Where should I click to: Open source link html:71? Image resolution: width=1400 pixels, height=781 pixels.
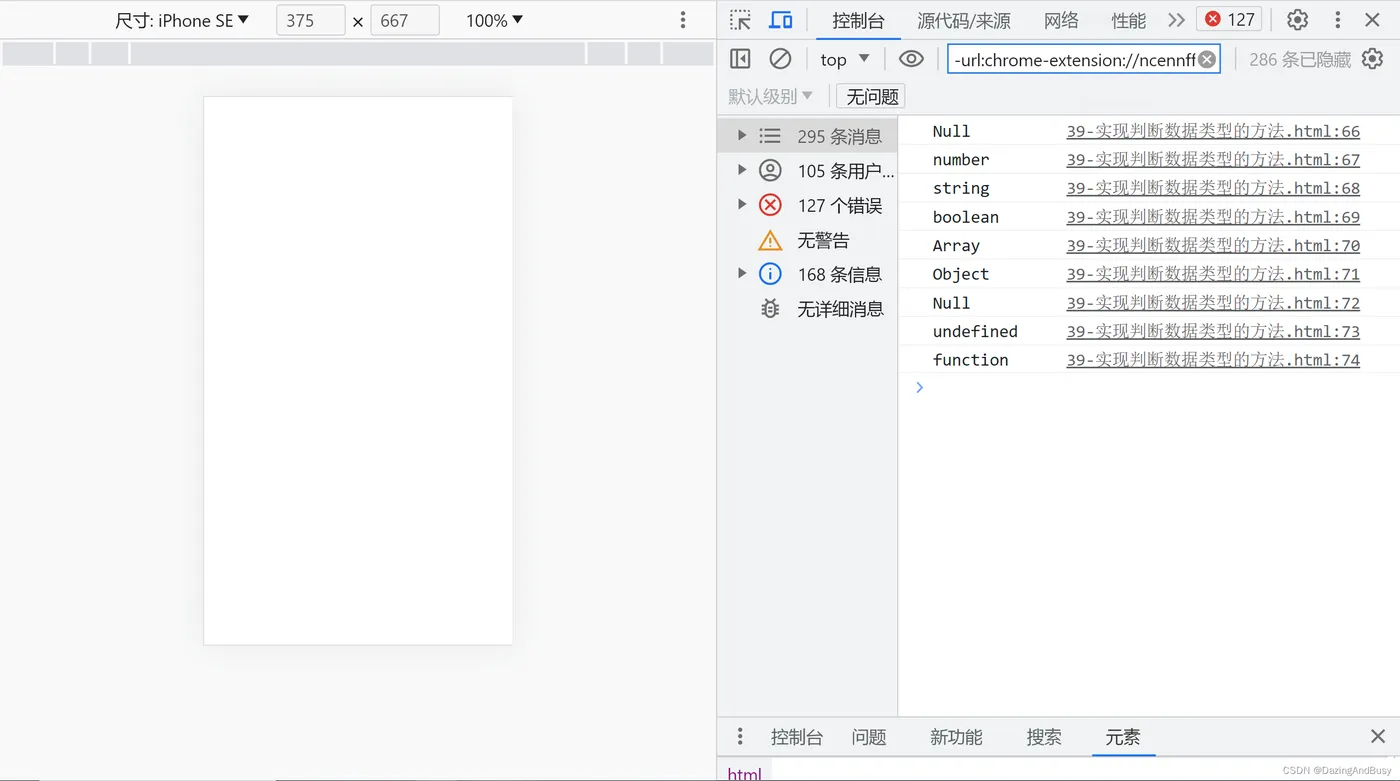tap(1213, 274)
